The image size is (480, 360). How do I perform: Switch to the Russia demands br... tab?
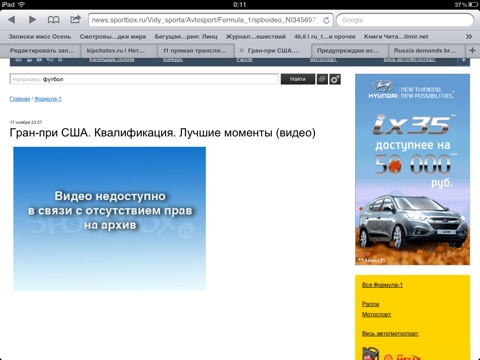click(x=425, y=51)
